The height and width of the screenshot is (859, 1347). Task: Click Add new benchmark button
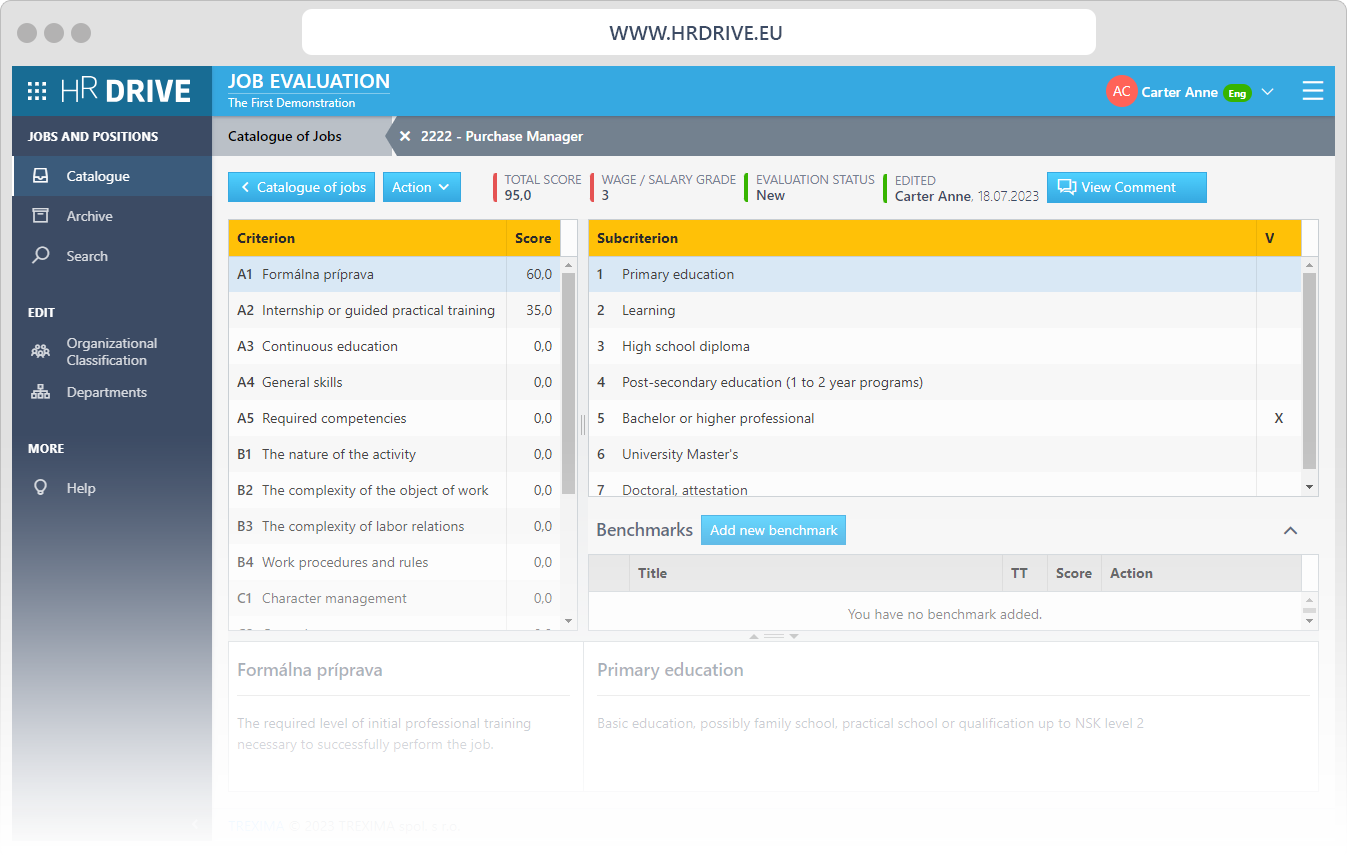773,530
